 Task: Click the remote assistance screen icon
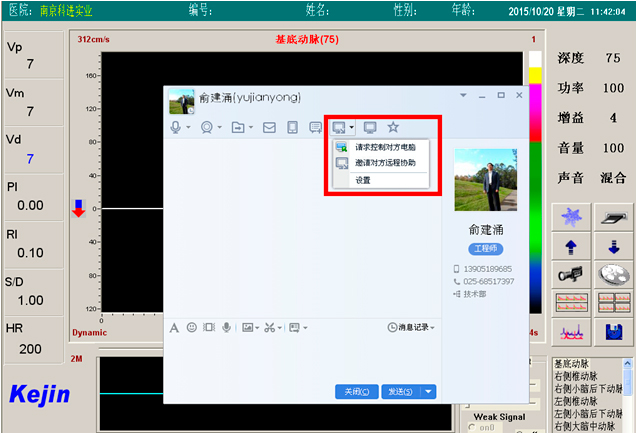[338, 128]
